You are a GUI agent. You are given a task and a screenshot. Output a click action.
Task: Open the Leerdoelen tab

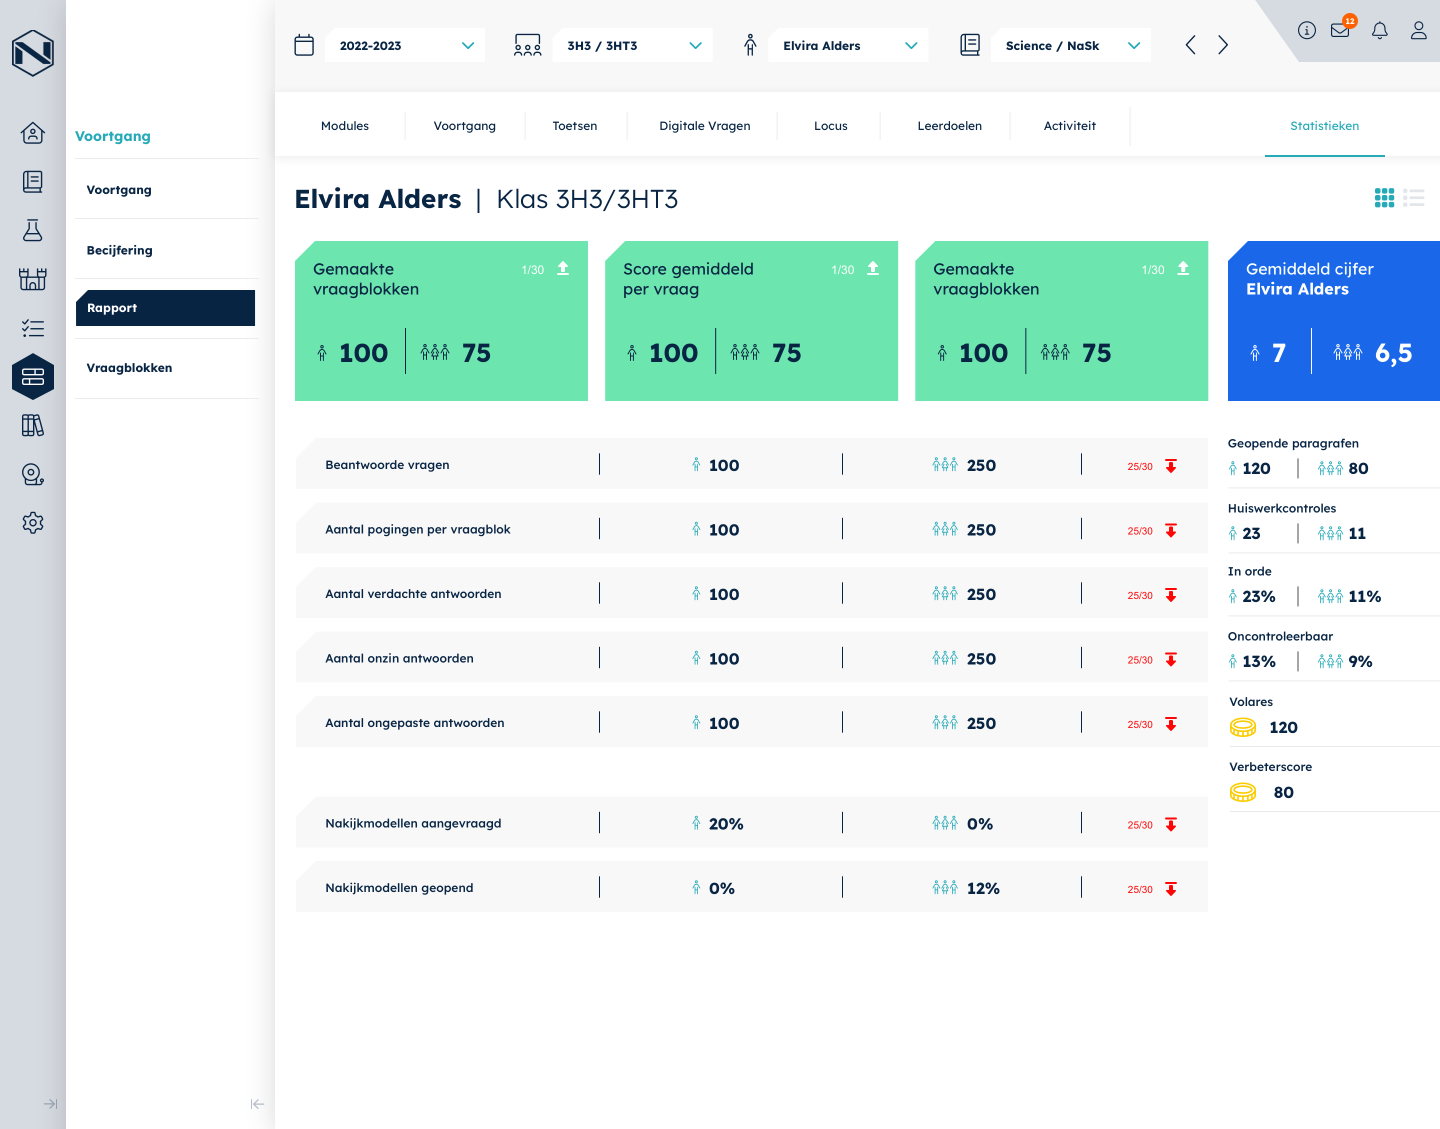(949, 126)
